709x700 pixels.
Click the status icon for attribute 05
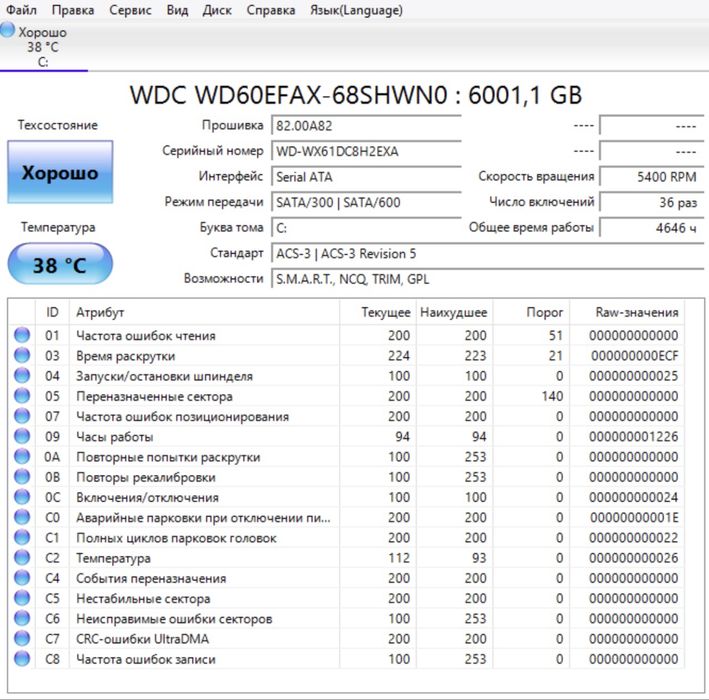coord(22,396)
